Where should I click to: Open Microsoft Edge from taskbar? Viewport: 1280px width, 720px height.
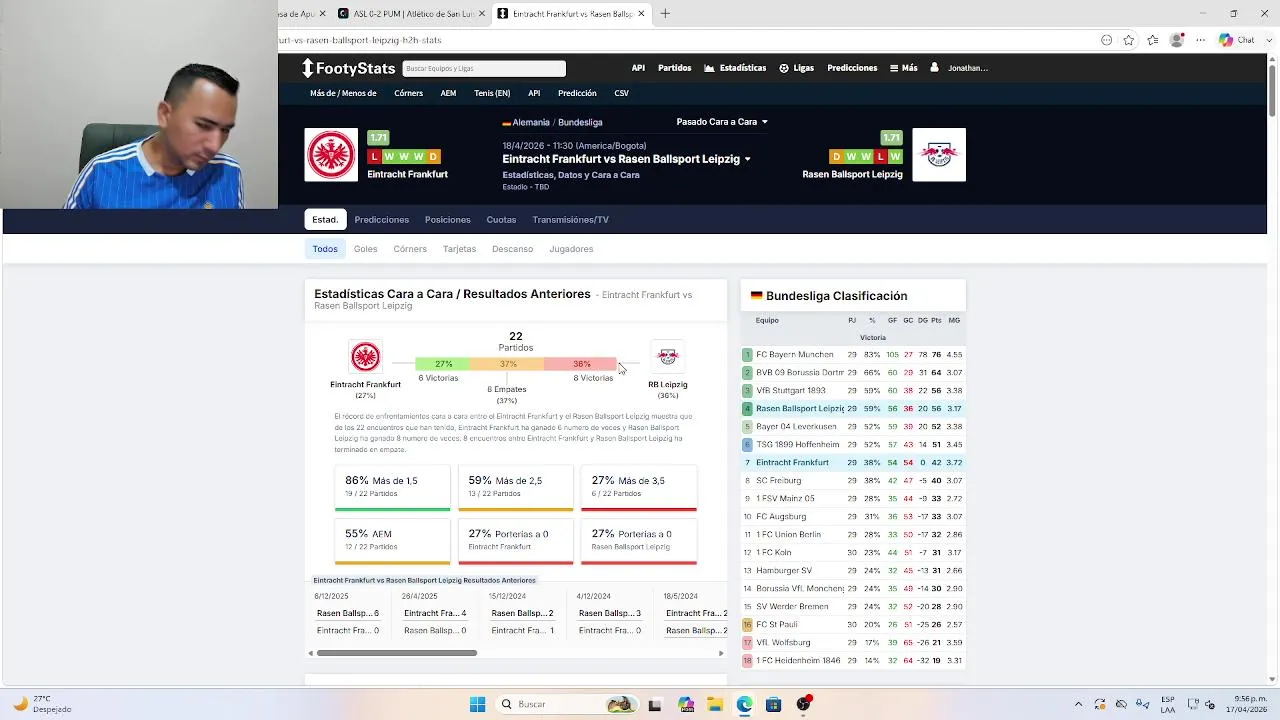coord(744,704)
